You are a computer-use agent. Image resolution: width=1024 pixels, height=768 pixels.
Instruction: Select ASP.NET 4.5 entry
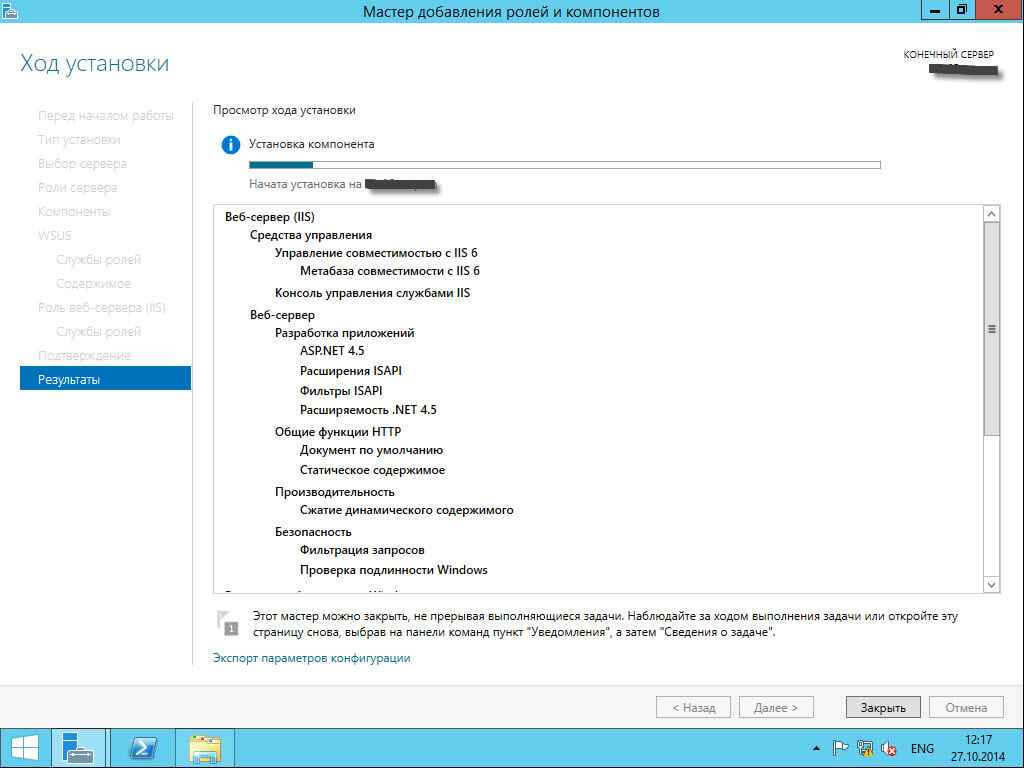332,351
